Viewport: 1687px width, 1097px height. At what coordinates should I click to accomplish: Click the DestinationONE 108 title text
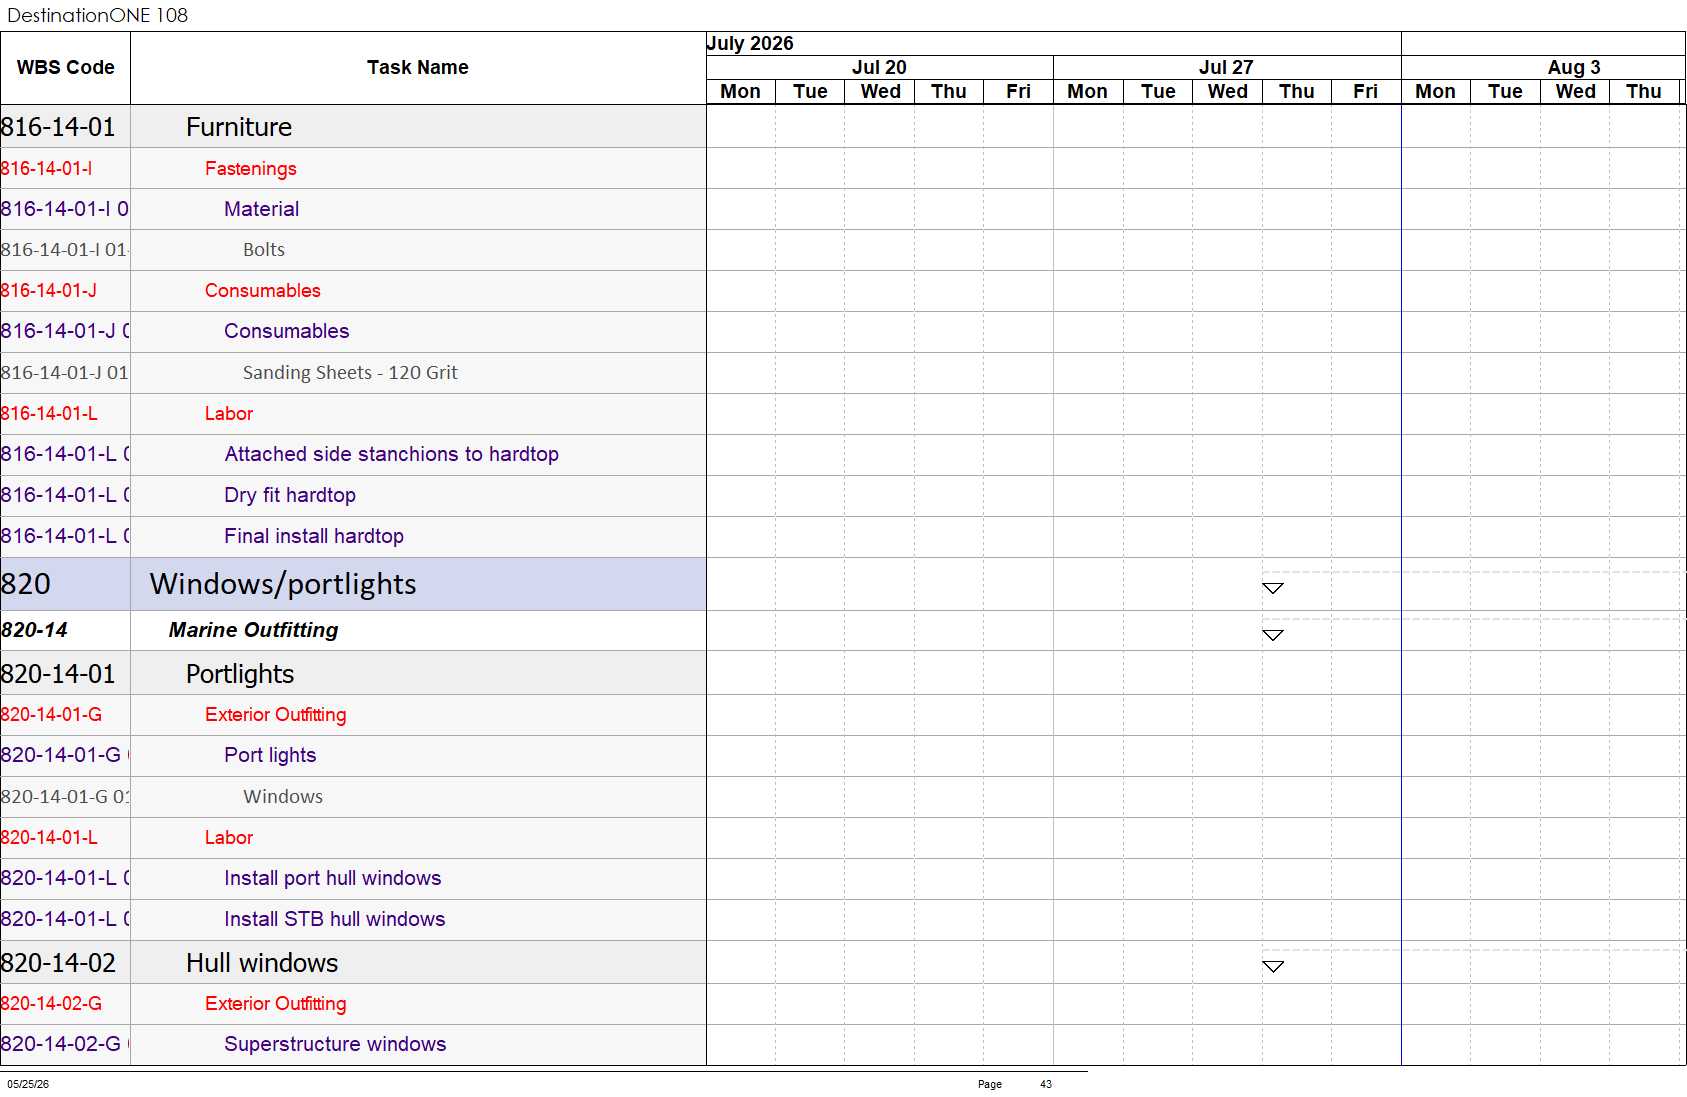click(97, 15)
